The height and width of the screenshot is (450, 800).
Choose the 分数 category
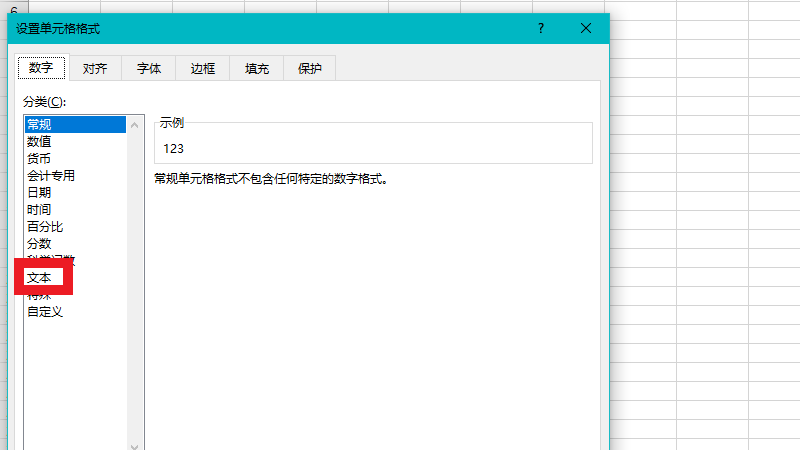[40, 244]
